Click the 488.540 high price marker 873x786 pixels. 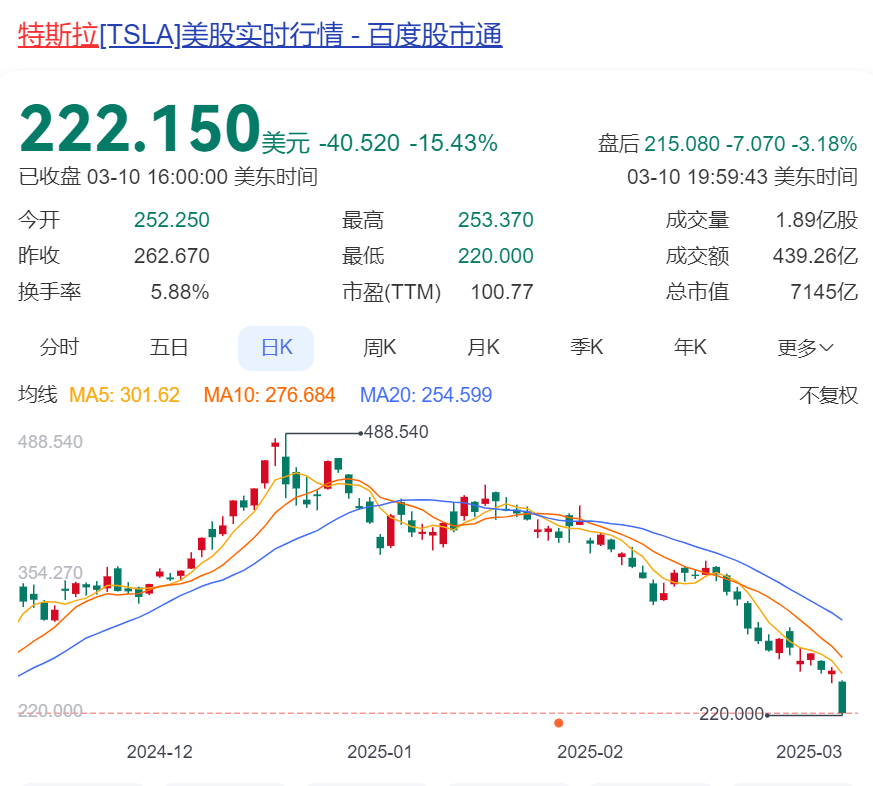[x=396, y=432]
